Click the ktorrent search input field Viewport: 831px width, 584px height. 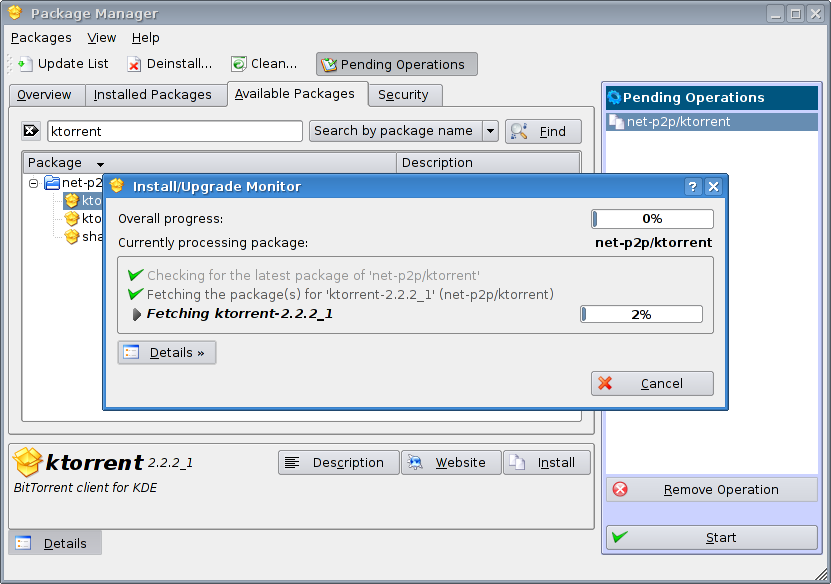(x=175, y=131)
